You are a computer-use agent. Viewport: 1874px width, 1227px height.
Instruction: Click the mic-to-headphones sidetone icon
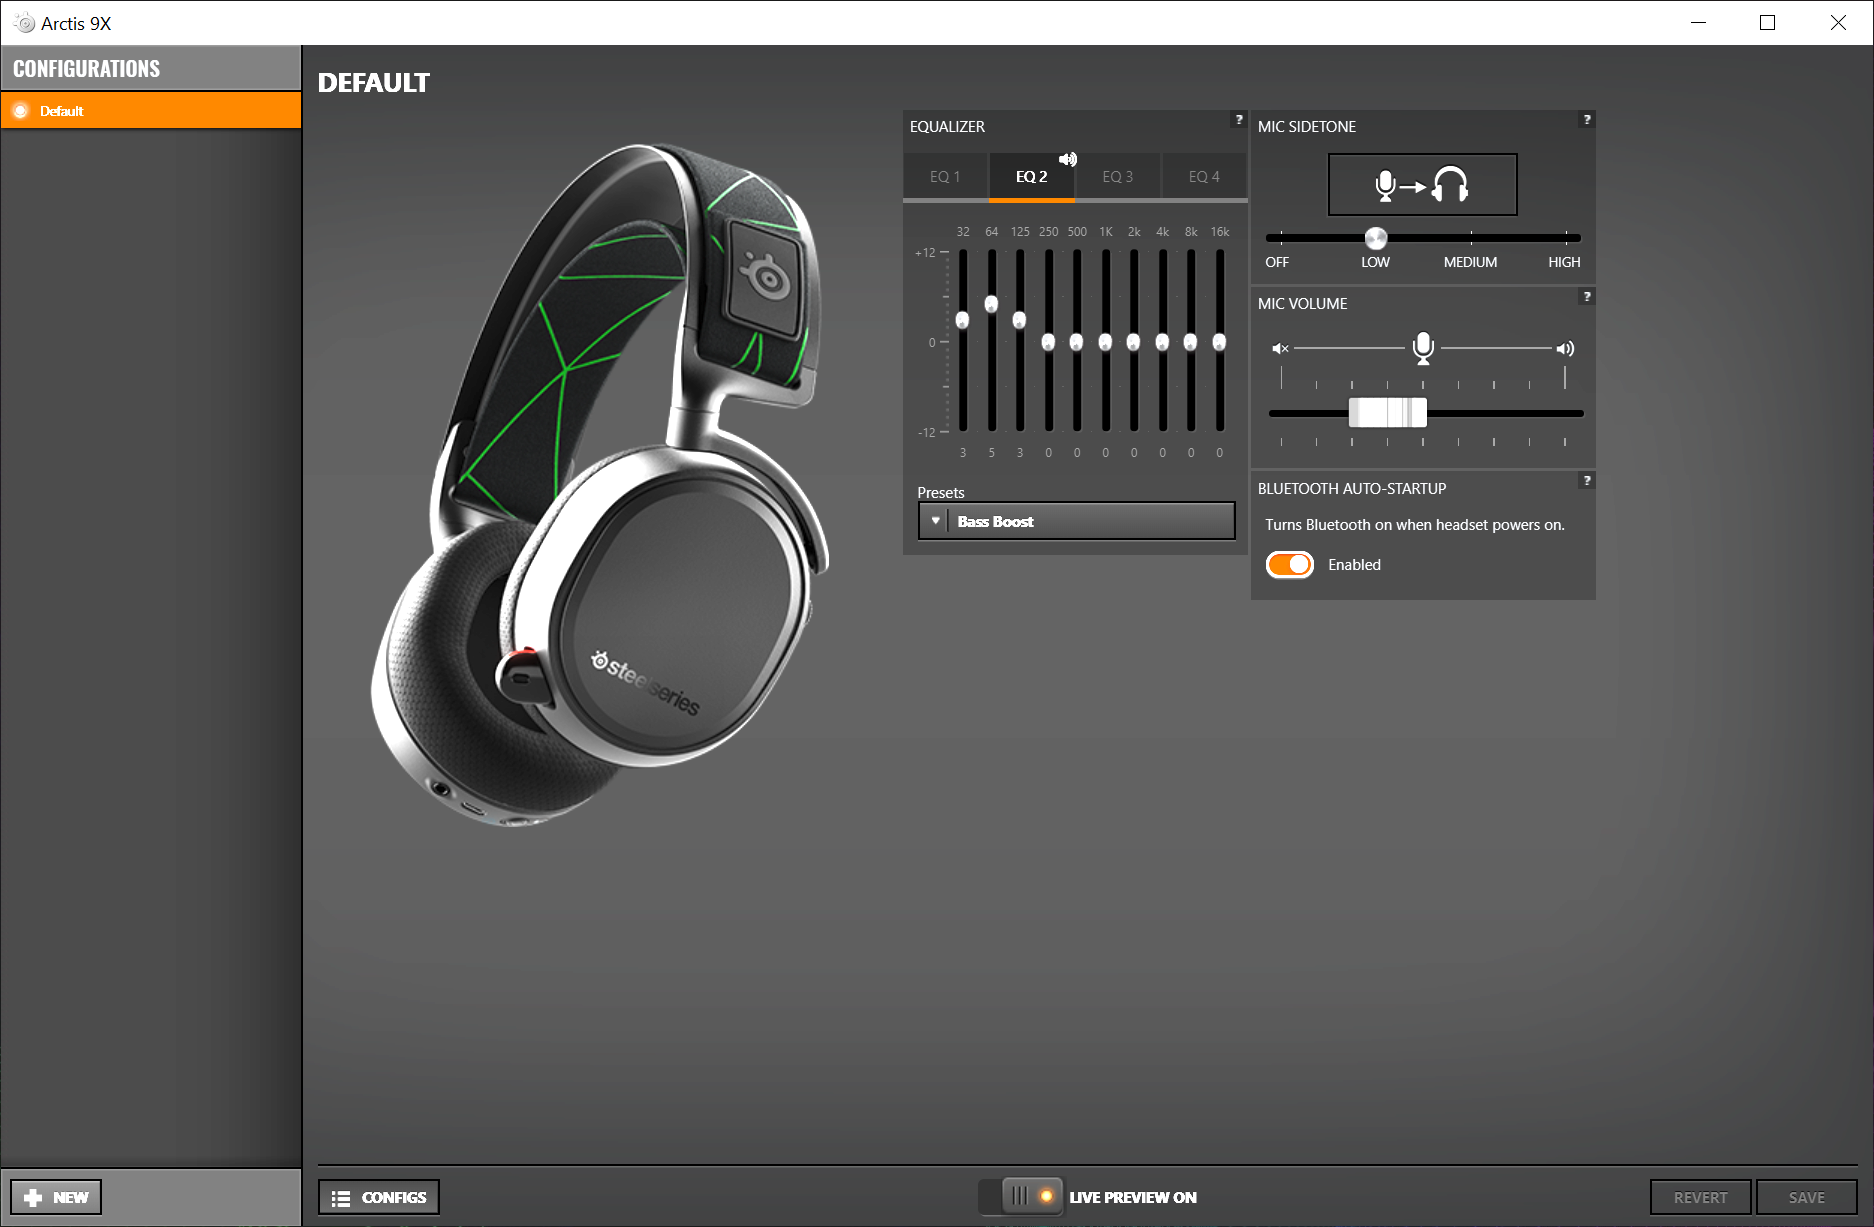(x=1422, y=185)
